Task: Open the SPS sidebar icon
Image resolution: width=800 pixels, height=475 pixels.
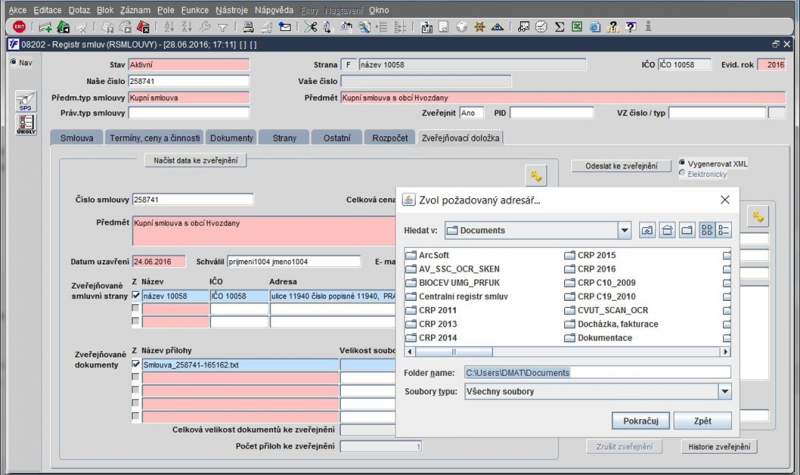Action: pos(25,102)
